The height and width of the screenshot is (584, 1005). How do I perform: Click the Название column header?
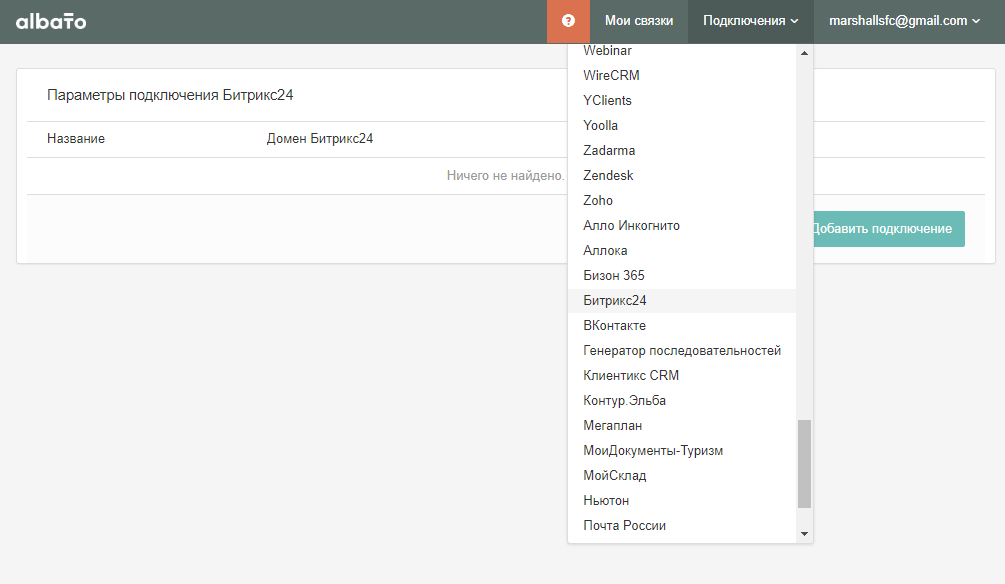click(76, 138)
